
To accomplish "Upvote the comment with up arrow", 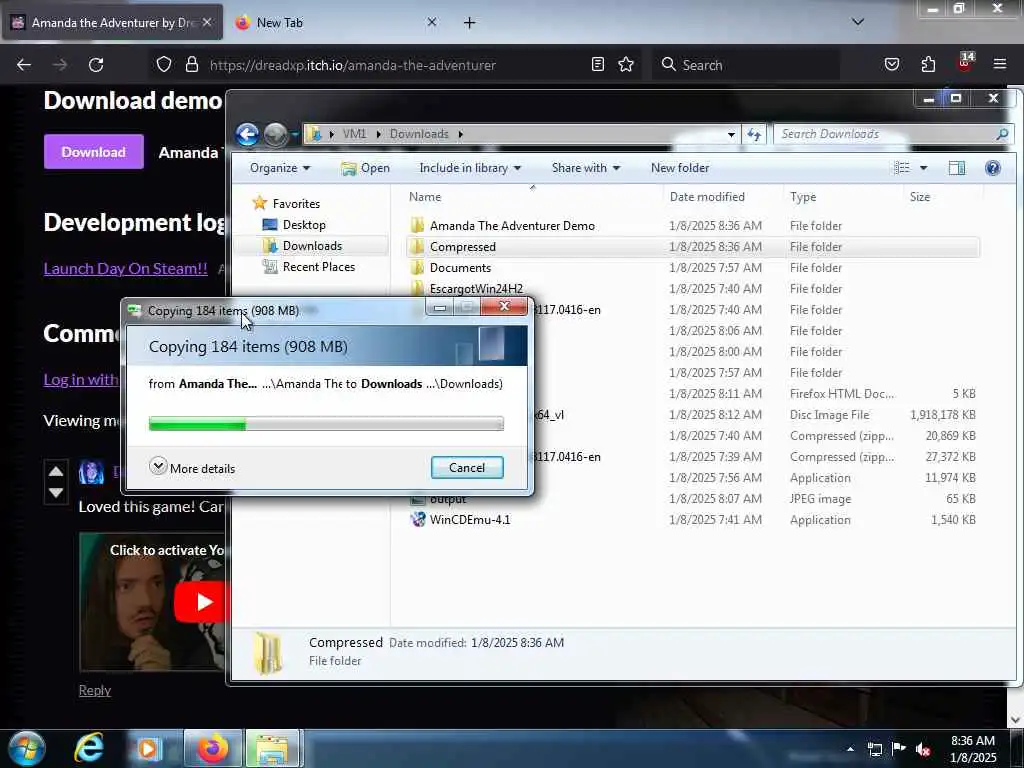I will coord(56,471).
